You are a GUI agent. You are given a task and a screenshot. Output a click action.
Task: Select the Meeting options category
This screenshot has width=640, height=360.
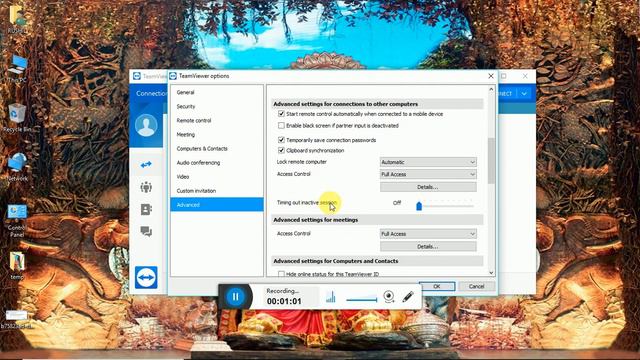(x=217, y=135)
